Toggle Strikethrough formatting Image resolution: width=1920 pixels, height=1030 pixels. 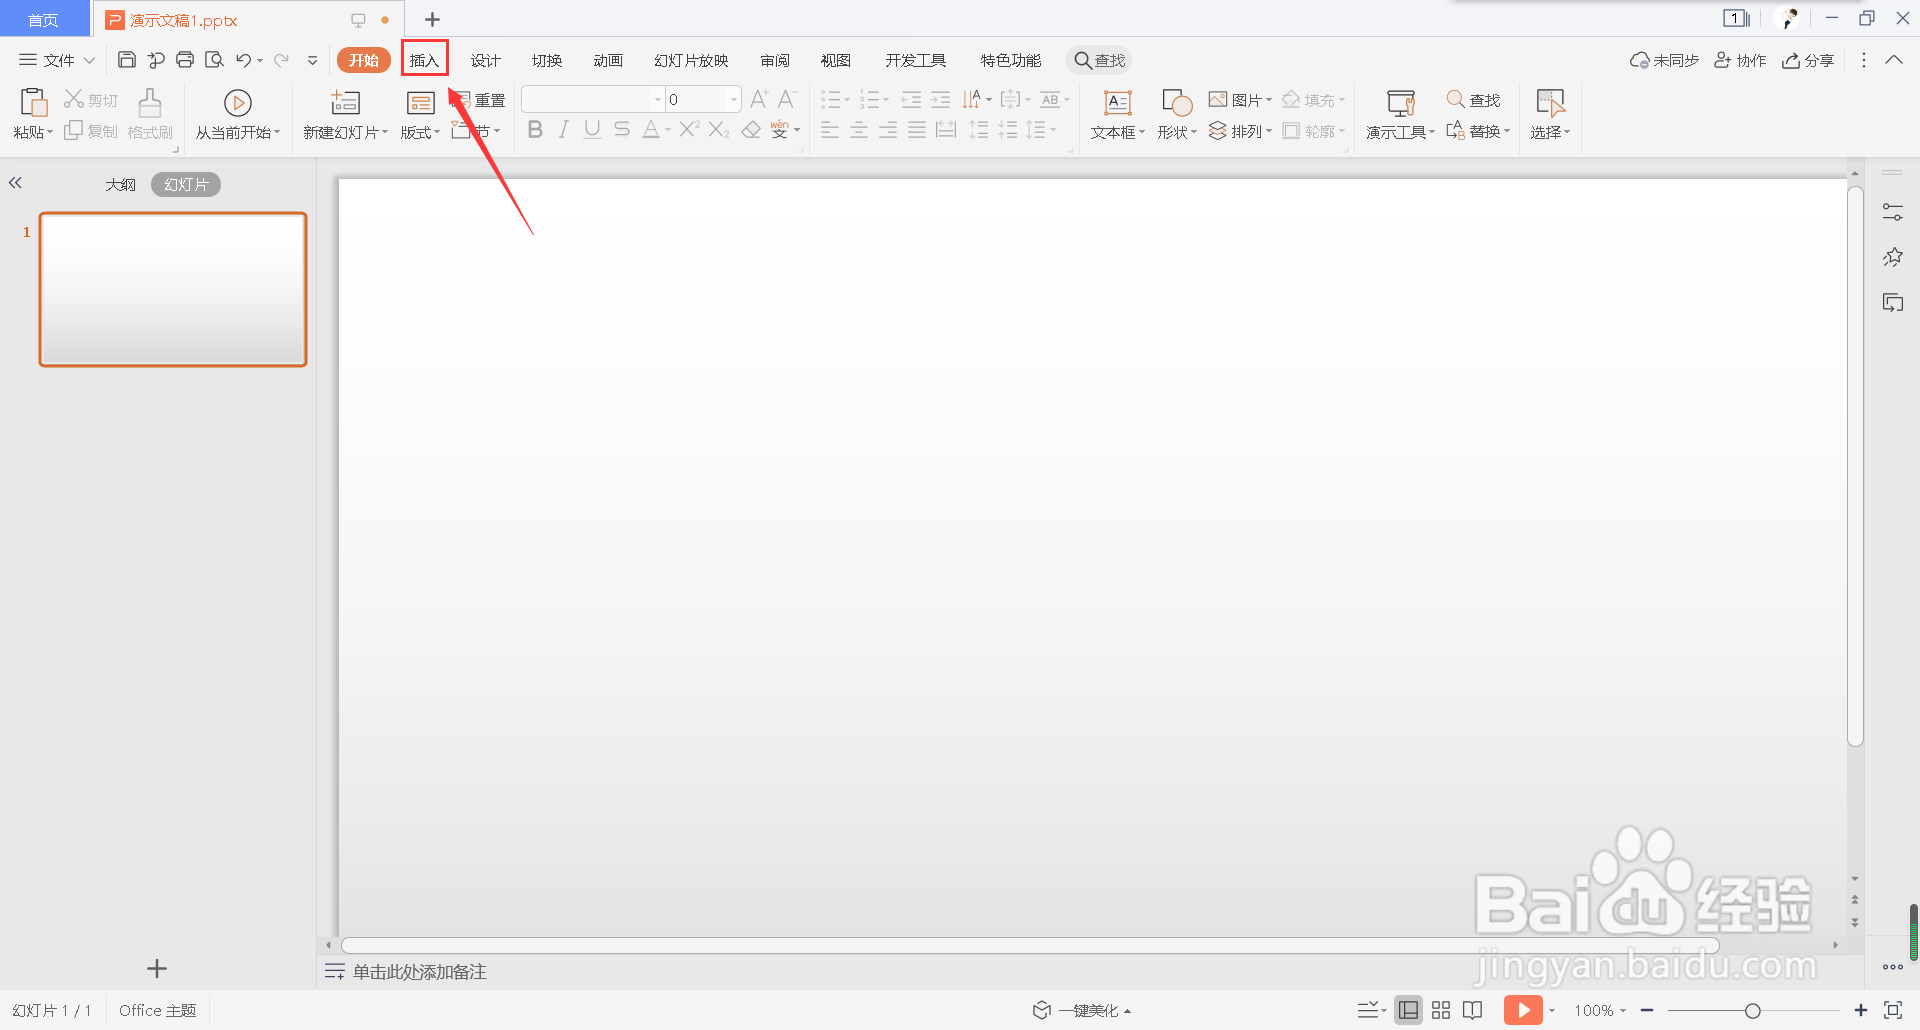coord(622,129)
